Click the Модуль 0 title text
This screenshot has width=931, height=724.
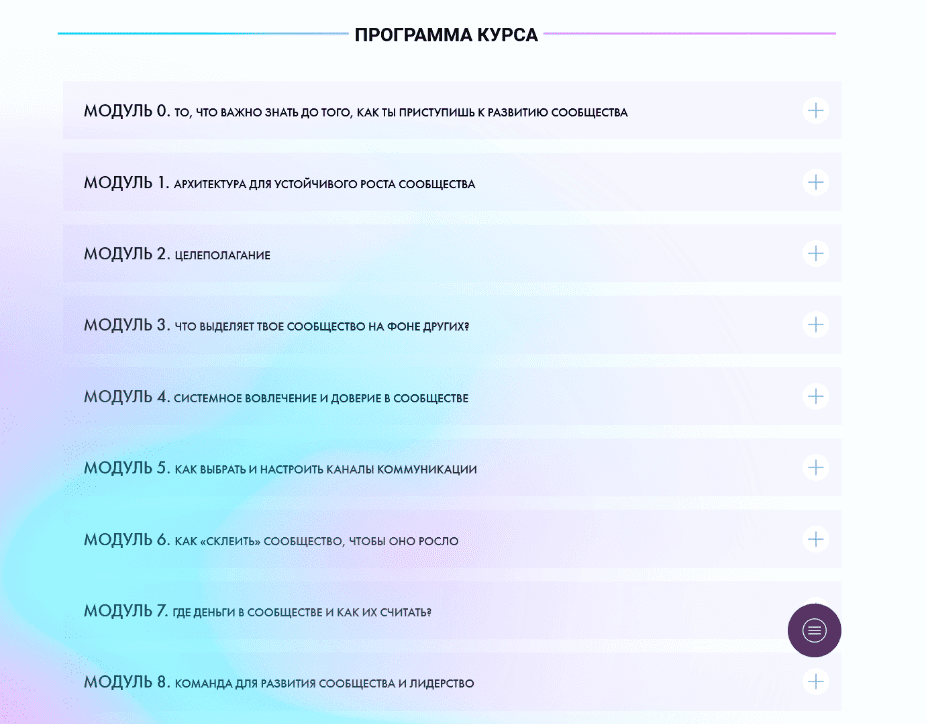pos(355,111)
